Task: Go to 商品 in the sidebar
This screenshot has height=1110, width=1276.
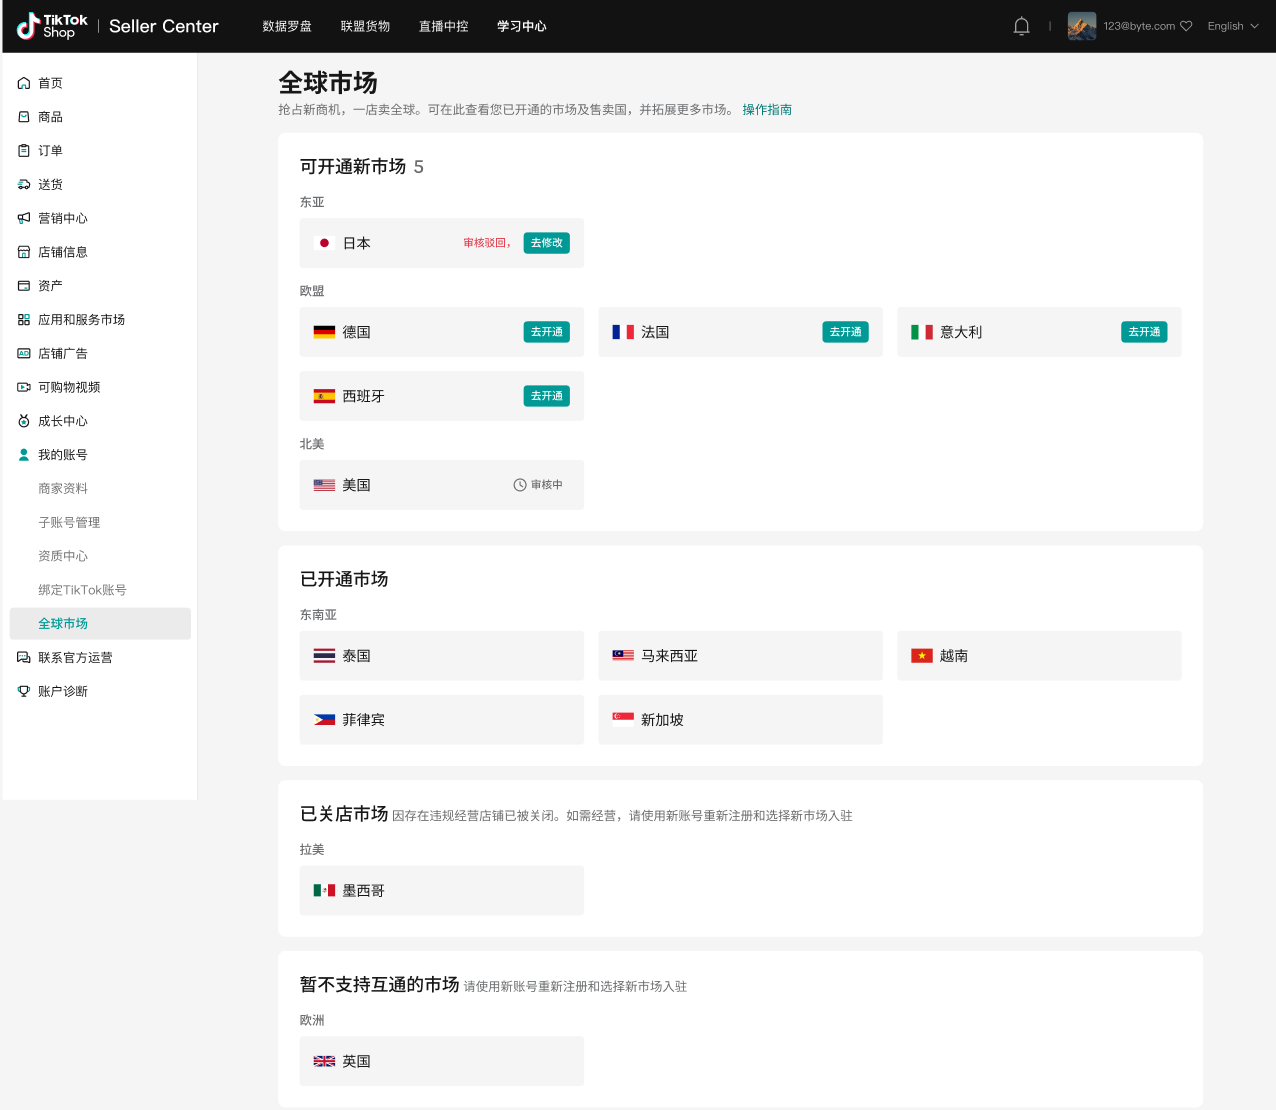Action: click(50, 117)
